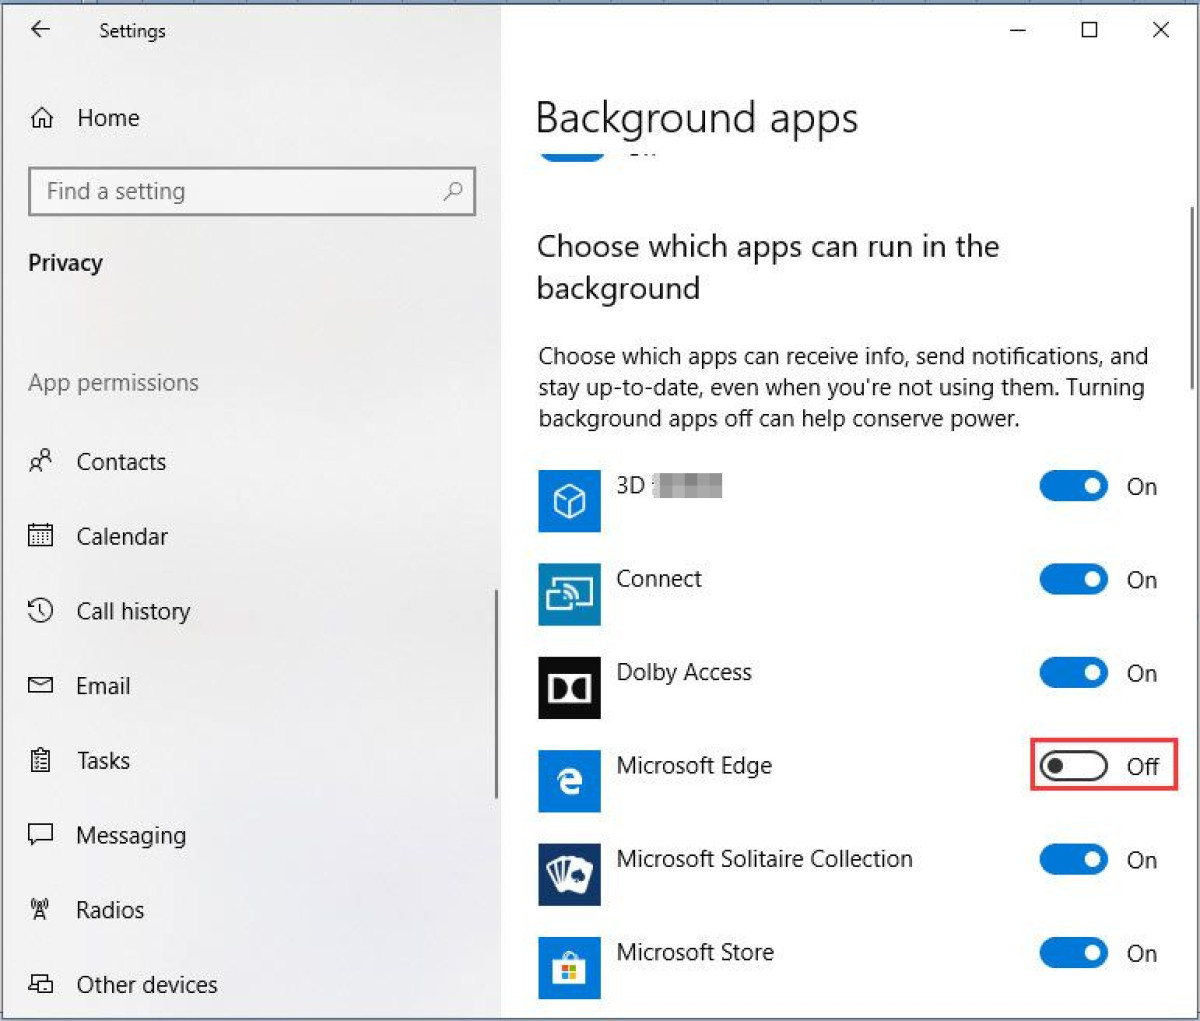1200x1021 pixels.
Task: Click the right pane vertical scrollbar
Action: [1192, 298]
